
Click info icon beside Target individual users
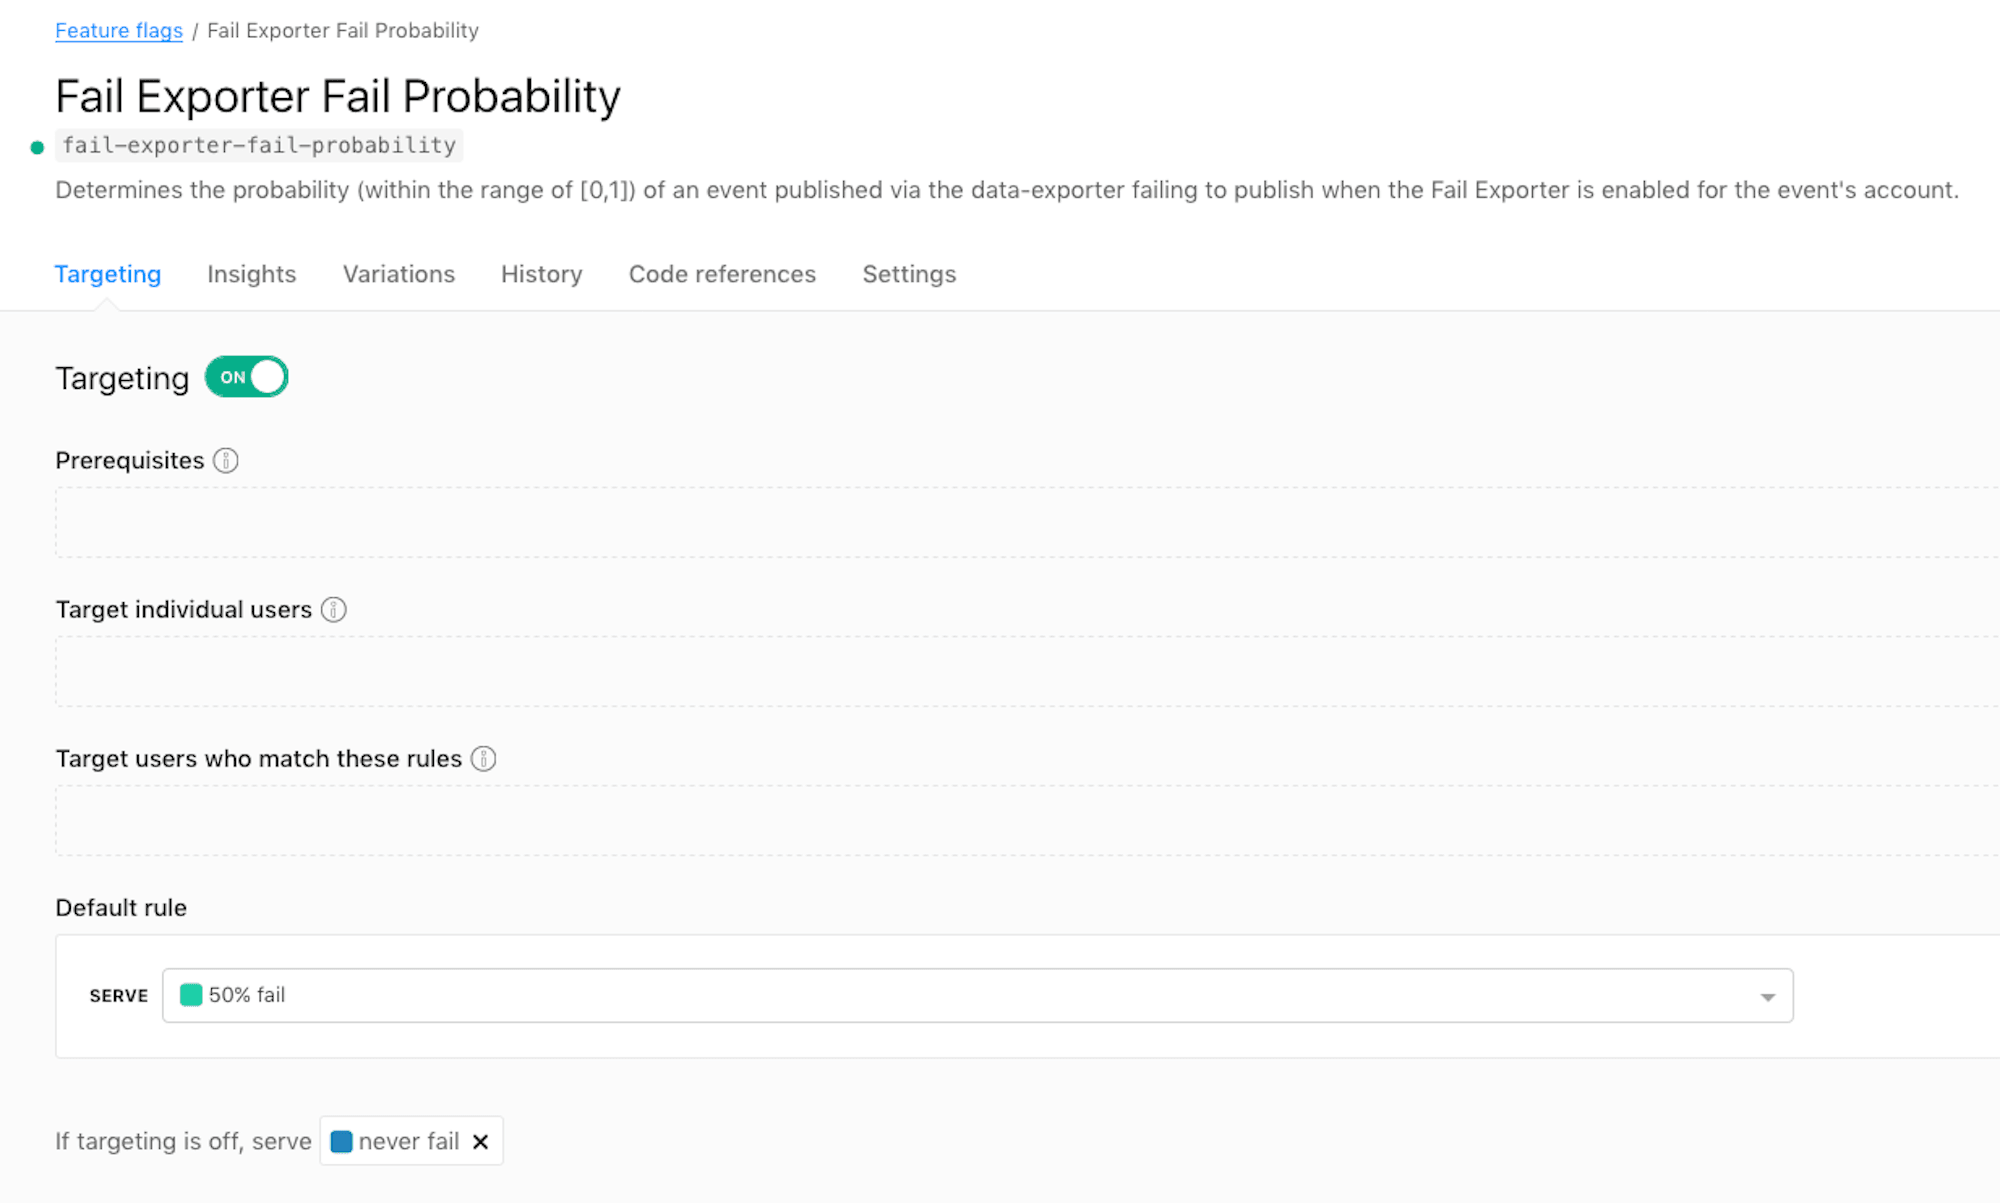(334, 610)
